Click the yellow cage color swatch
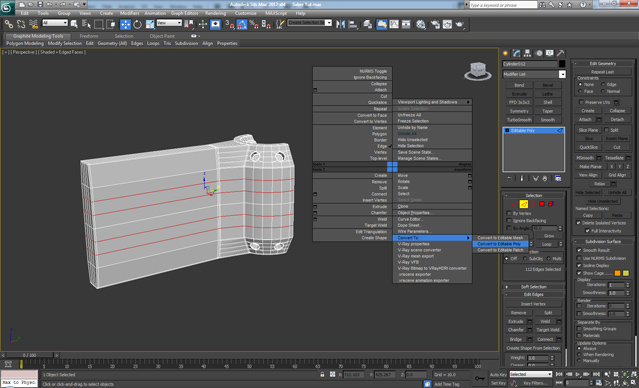This screenshot has width=639, height=388. click(626, 273)
